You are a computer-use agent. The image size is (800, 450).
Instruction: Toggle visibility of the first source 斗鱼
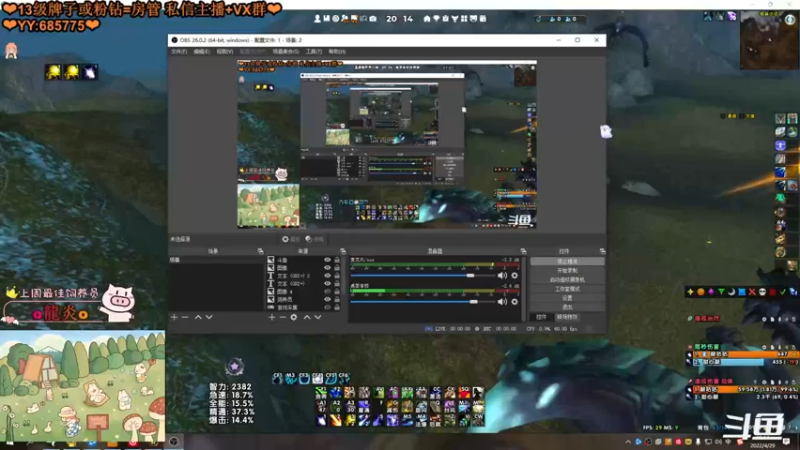coord(328,260)
